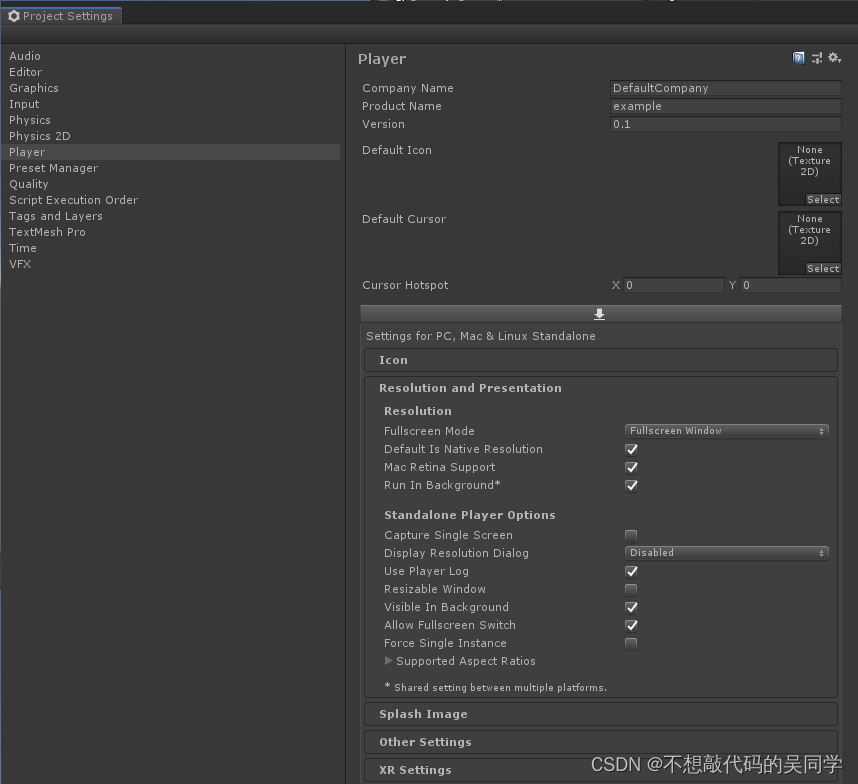Click the preset sliders icon in Player header

pos(816,58)
